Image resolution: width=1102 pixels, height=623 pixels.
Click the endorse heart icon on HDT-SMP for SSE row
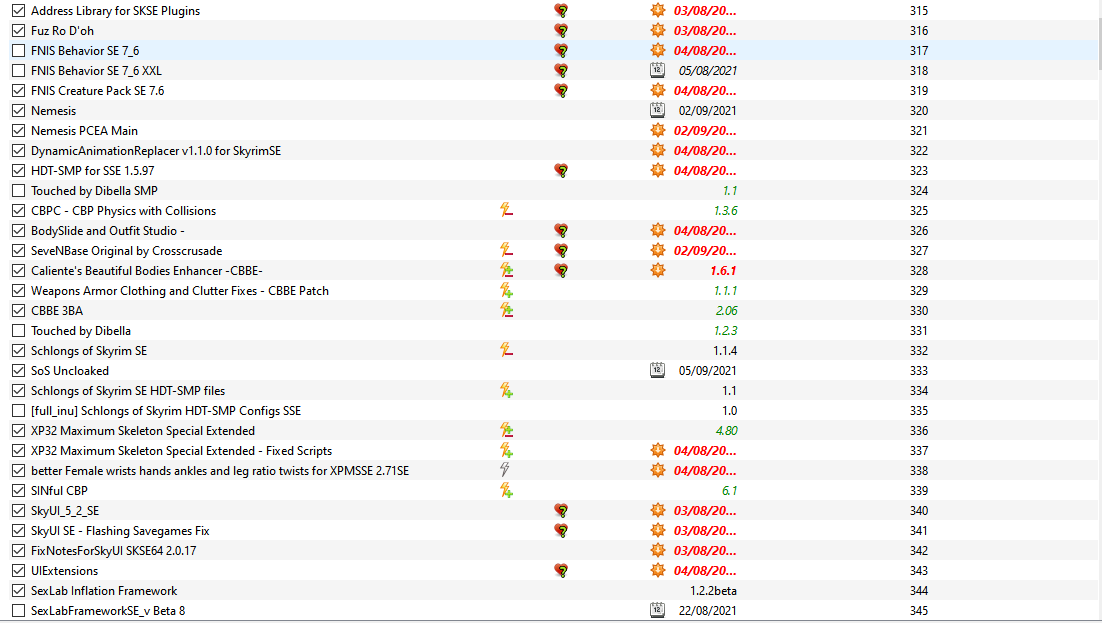pyautogui.click(x=561, y=170)
